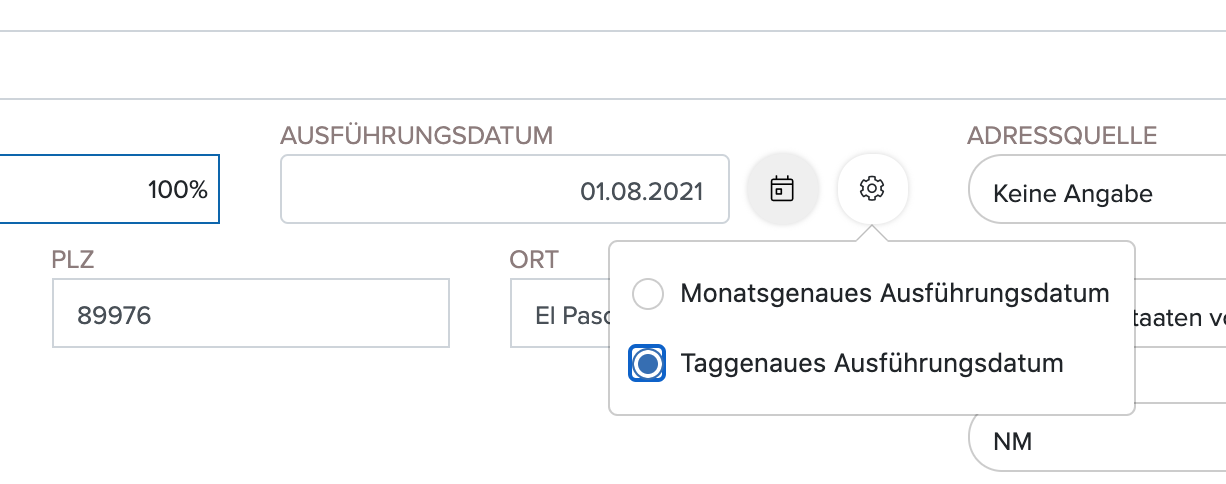The image size is (1226, 484).
Task: Focus the ORT field showing El Paso
Action: tap(560, 313)
